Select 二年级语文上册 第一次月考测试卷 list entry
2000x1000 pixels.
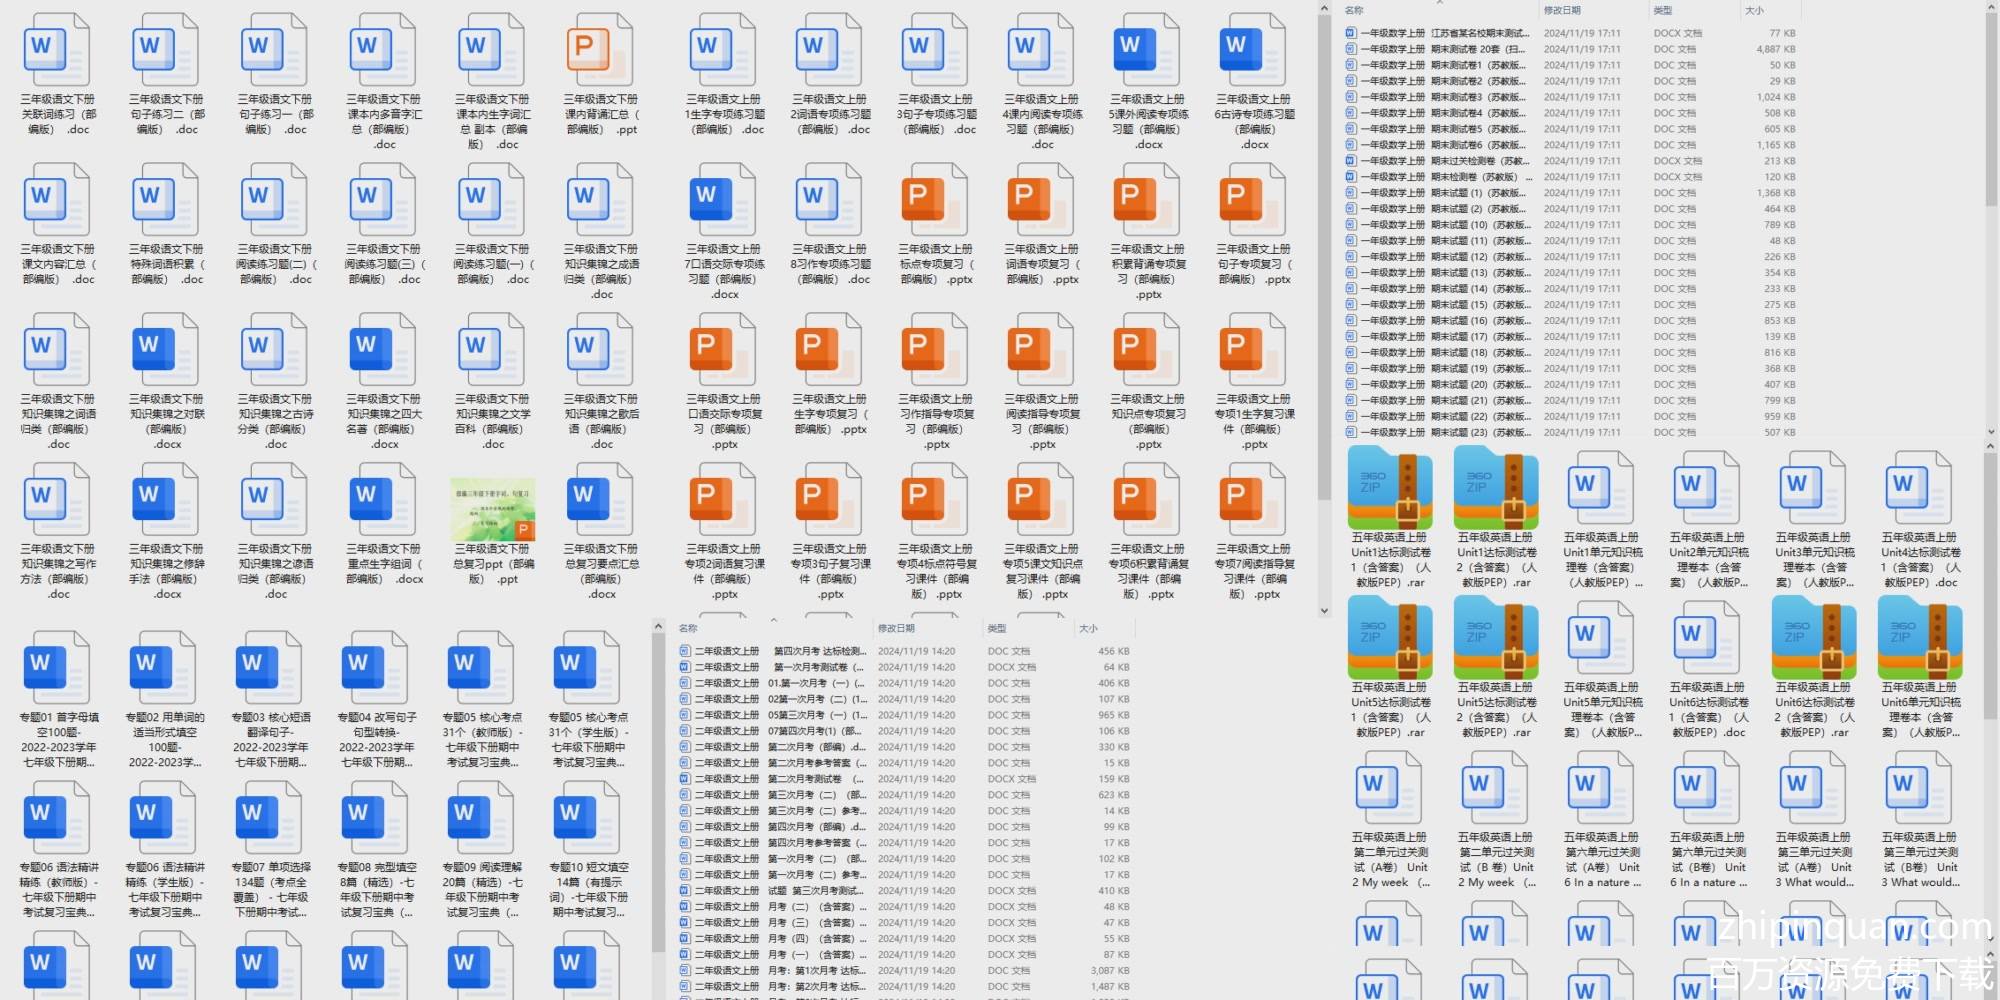click(780, 667)
